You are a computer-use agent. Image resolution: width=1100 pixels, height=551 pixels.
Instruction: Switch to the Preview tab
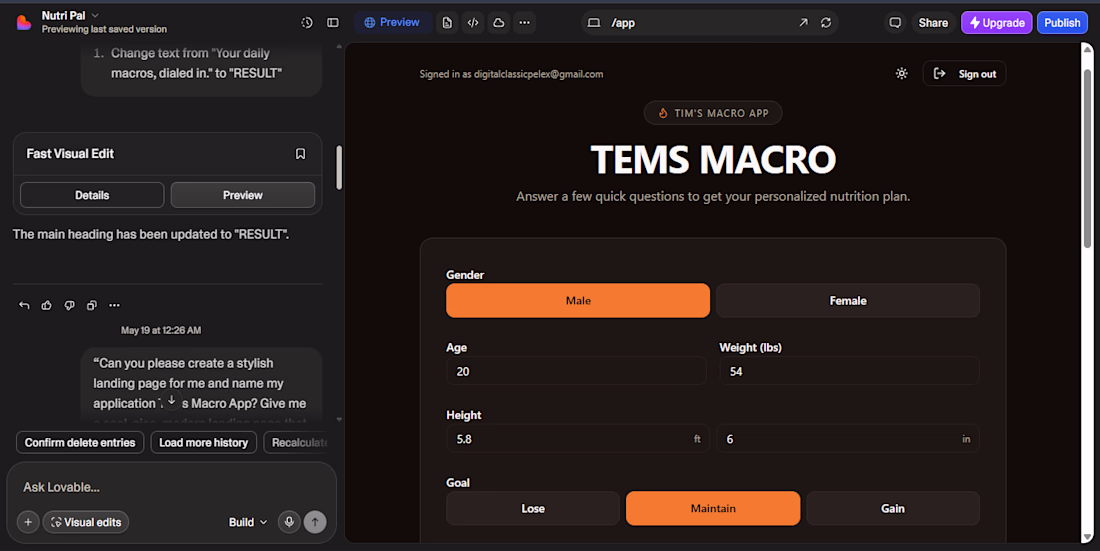click(392, 22)
